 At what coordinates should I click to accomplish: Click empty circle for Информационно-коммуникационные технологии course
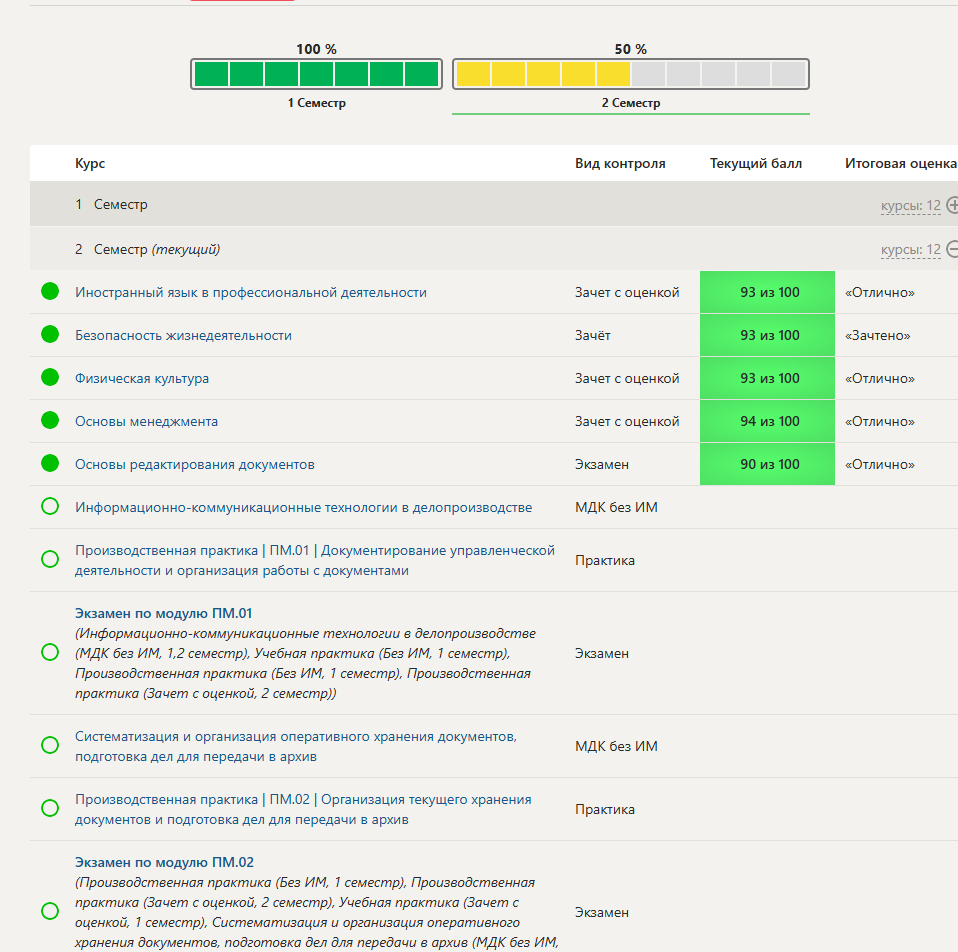click(x=50, y=507)
